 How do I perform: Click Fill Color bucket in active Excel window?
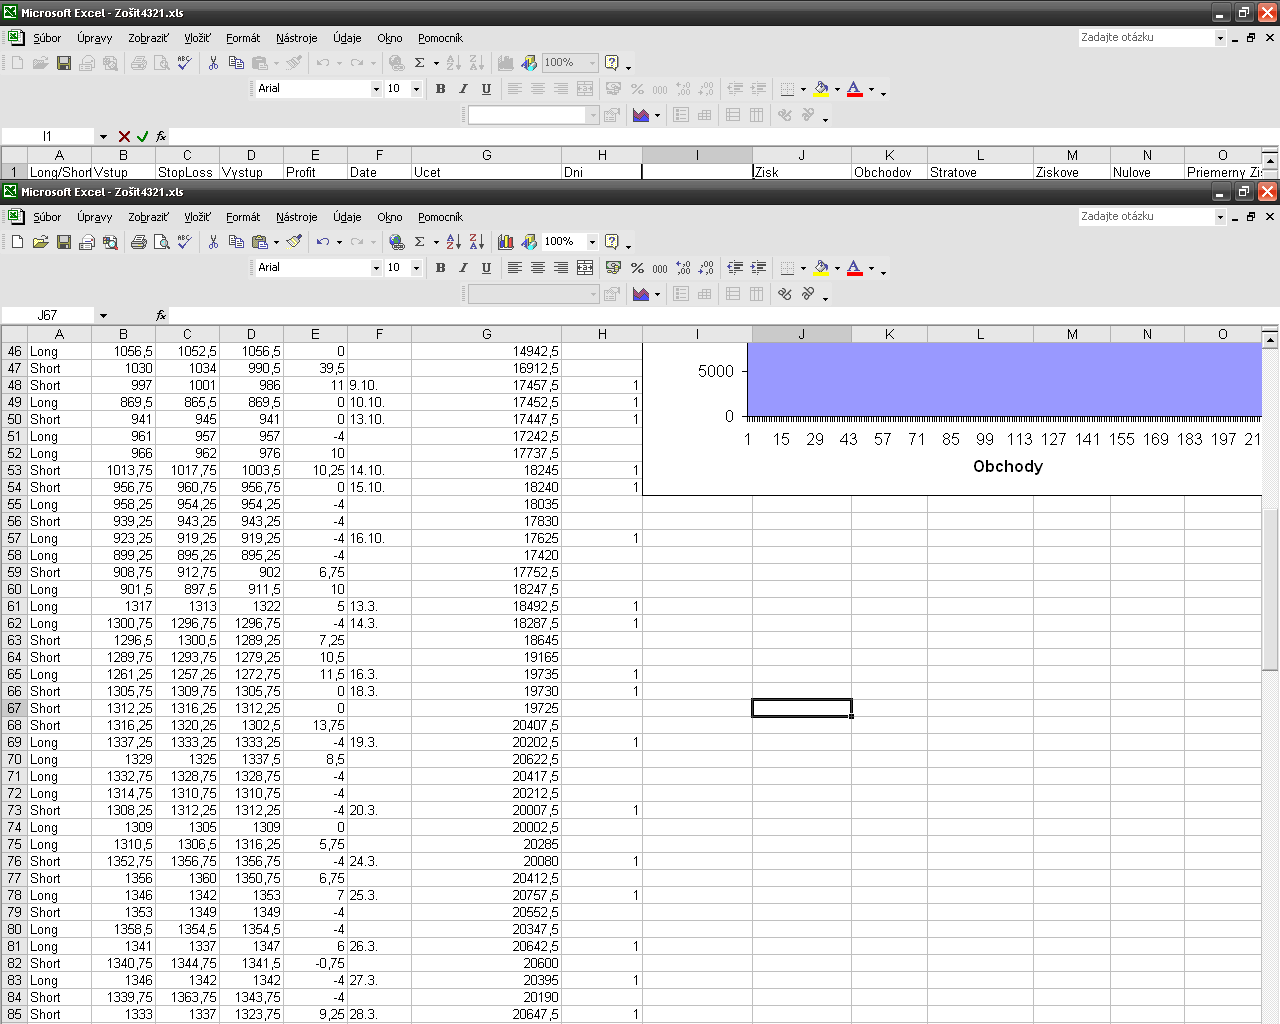tap(821, 268)
